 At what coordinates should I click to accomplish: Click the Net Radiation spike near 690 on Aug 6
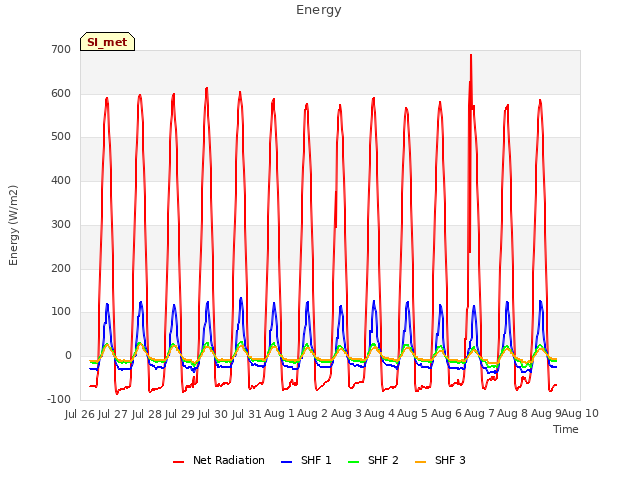tap(471, 56)
